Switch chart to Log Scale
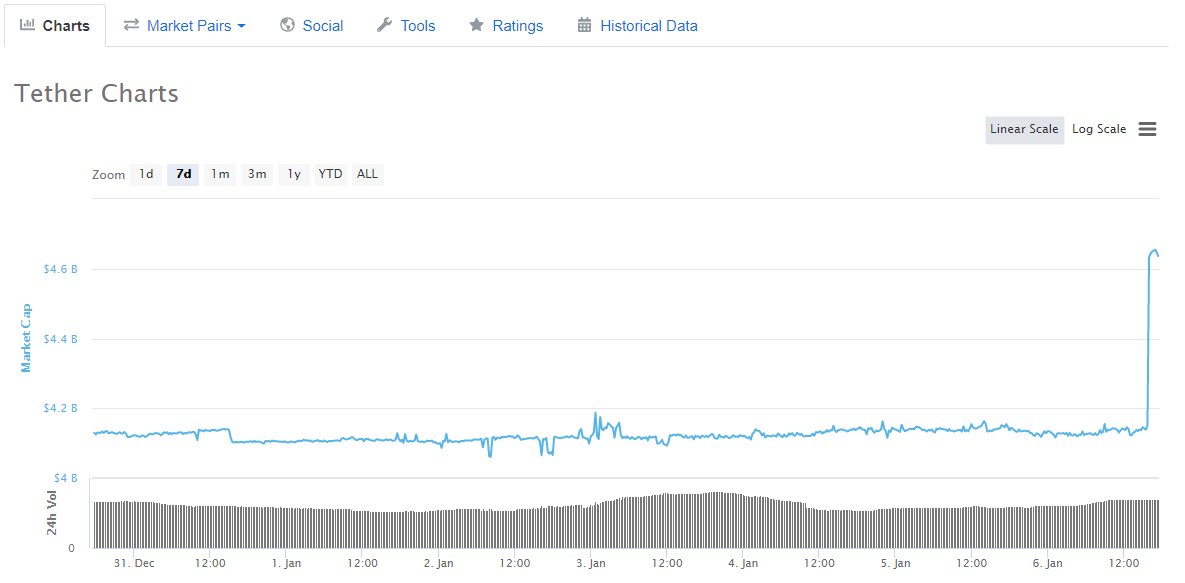The height and width of the screenshot is (583, 1185). click(1098, 129)
